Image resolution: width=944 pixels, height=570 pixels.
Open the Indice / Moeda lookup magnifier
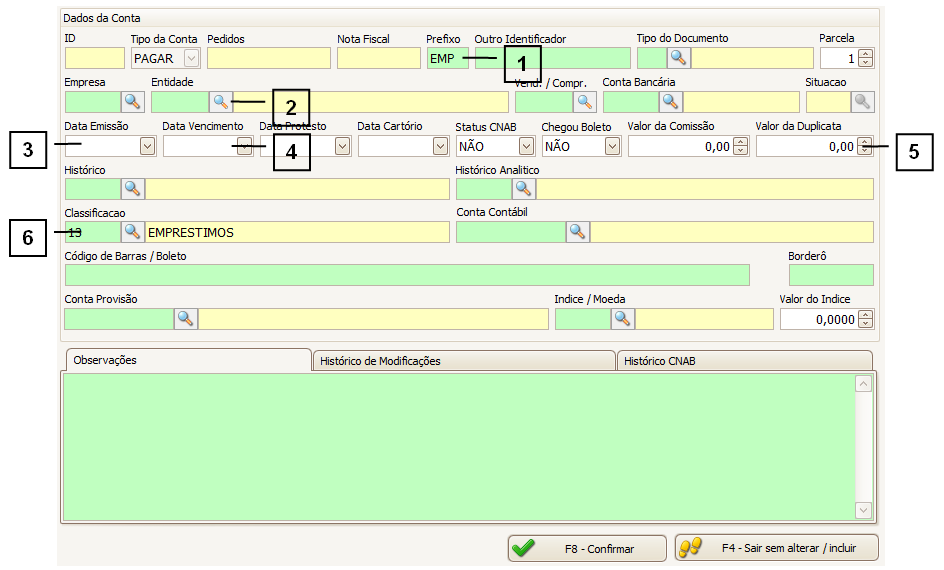(623, 319)
